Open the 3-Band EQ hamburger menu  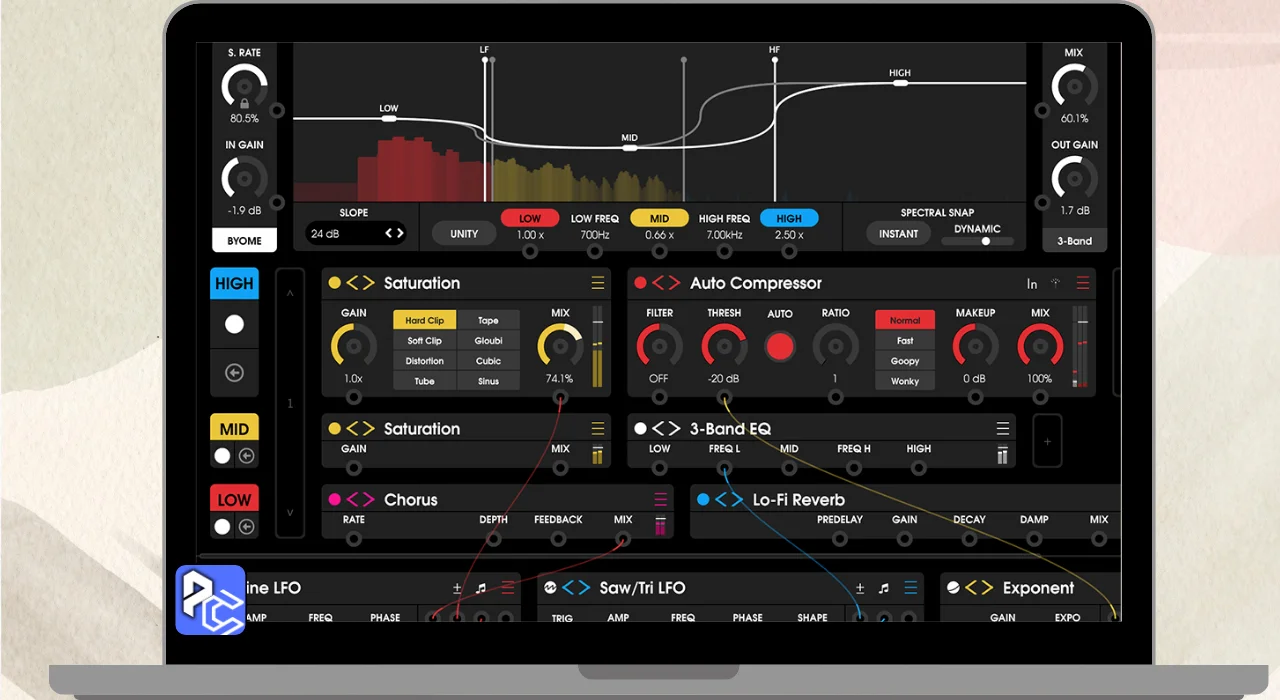[x=1002, y=429]
